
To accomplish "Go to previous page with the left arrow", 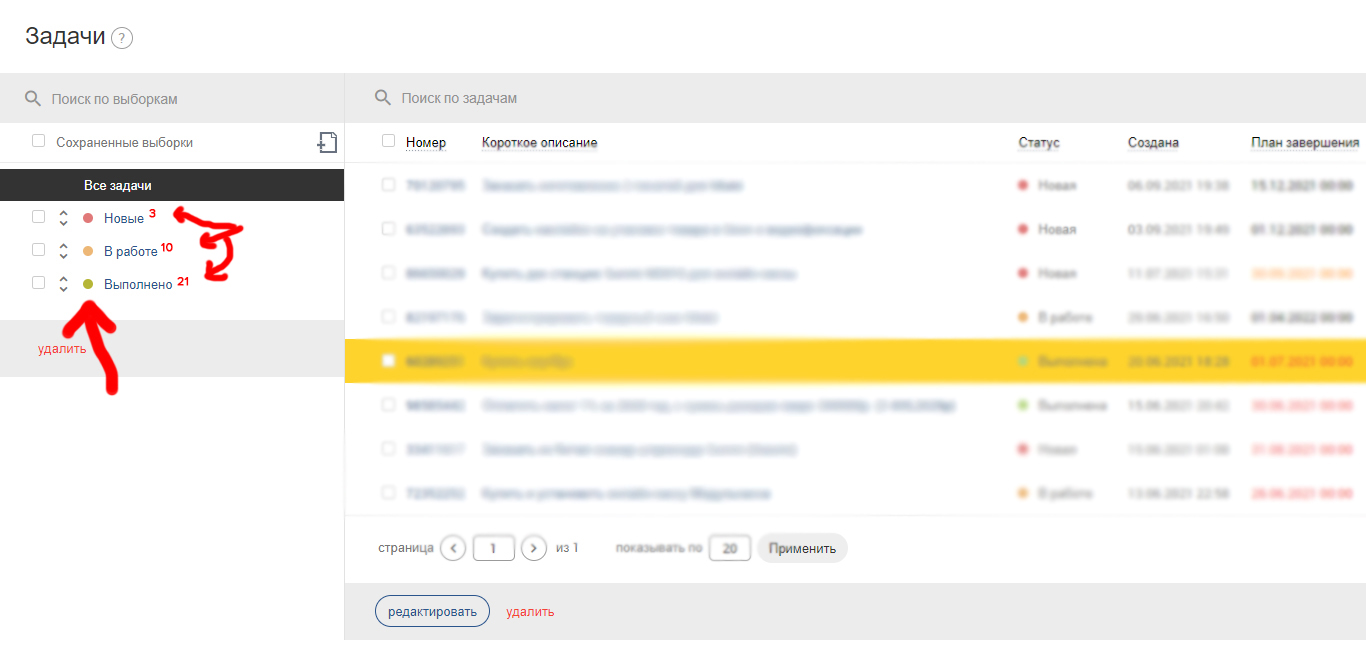I will click(x=453, y=548).
